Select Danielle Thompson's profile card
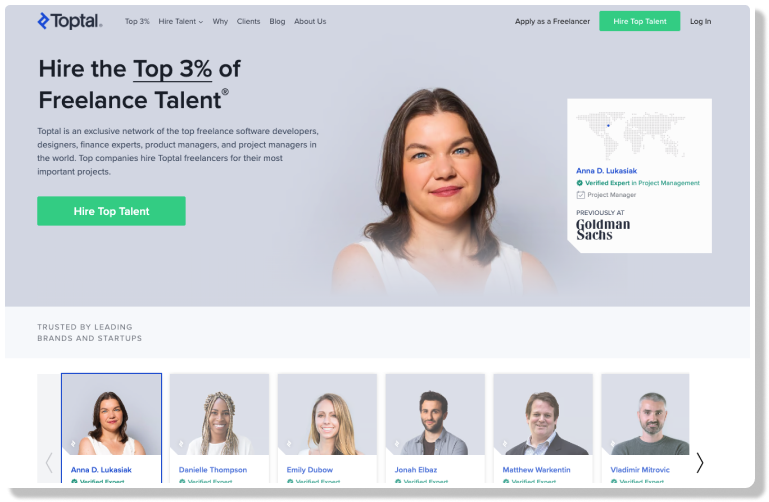Screen dimensions: 769x502 [x=219, y=428]
